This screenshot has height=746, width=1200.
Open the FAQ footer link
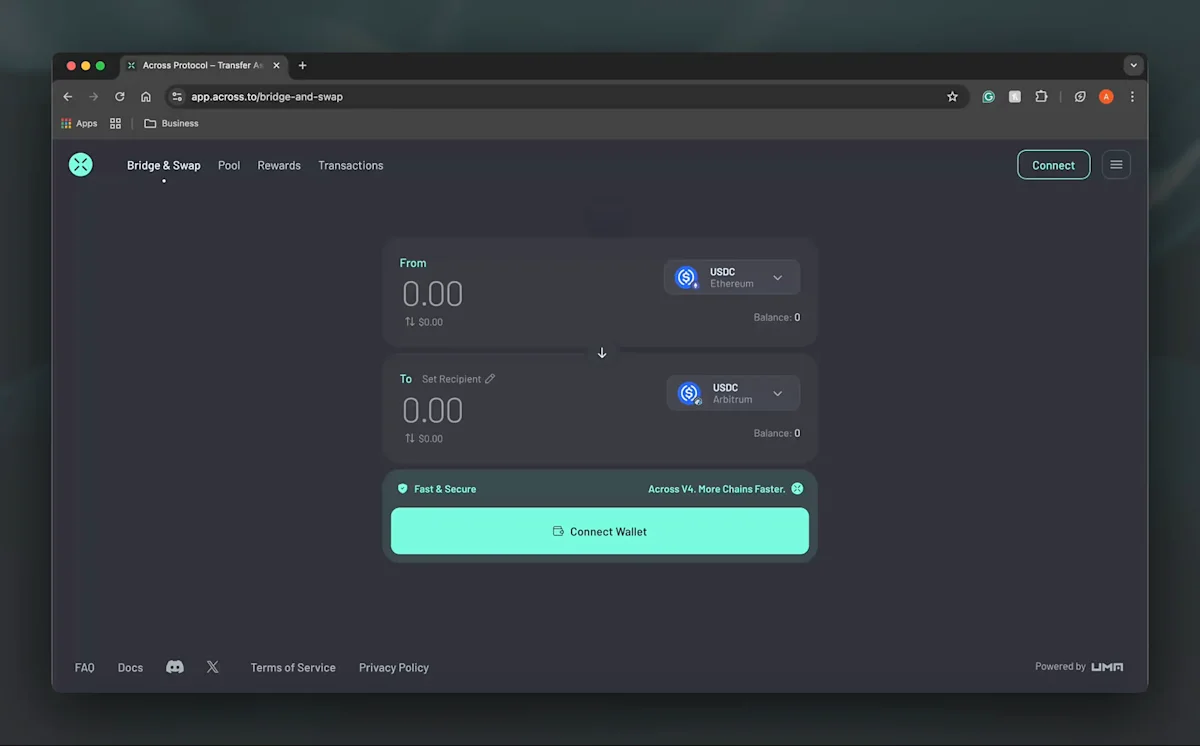point(85,667)
